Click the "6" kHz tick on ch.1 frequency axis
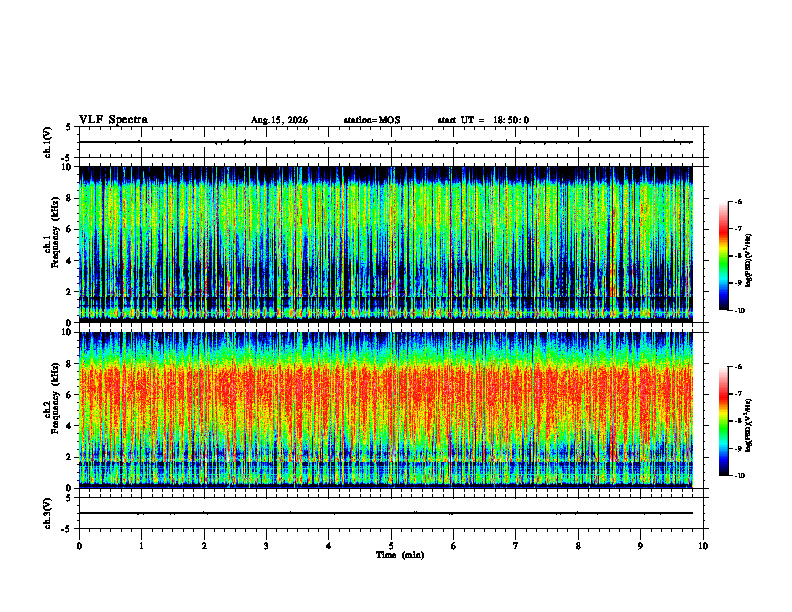Screen dimensions: 792x612 [x=69, y=229]
